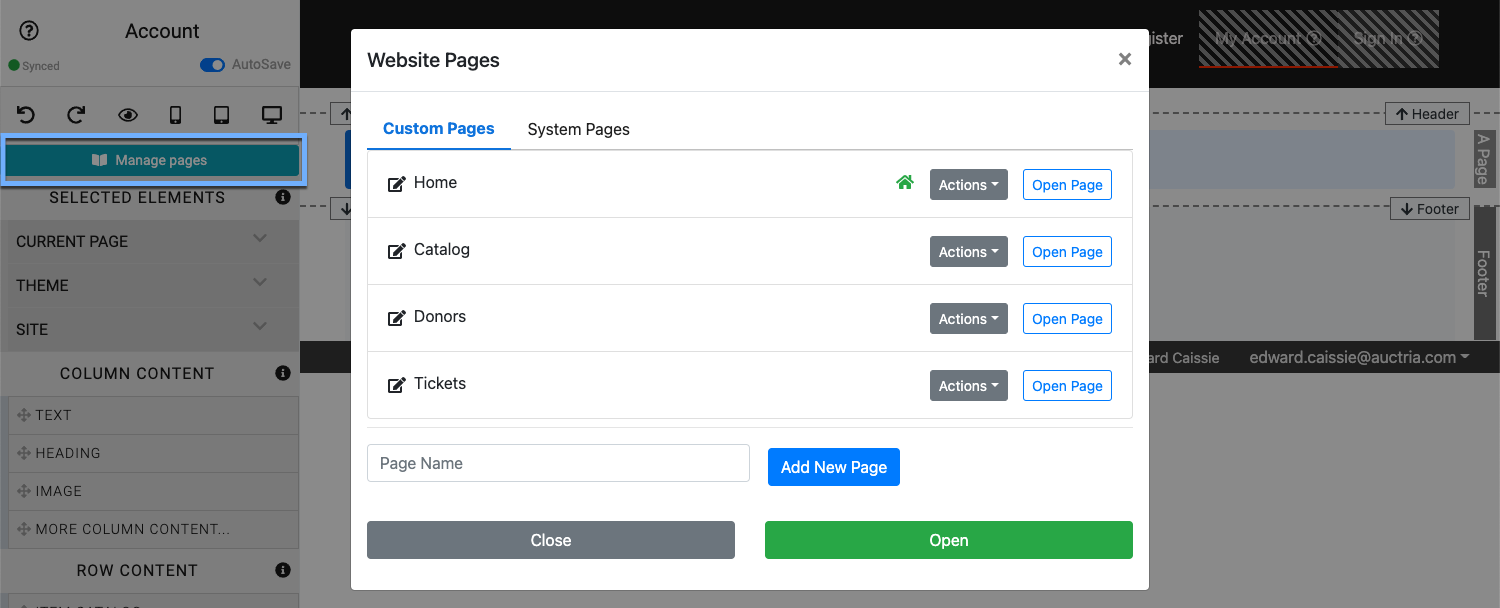
Task: Click the Add New Page button
Action: (x=833, y=467)
